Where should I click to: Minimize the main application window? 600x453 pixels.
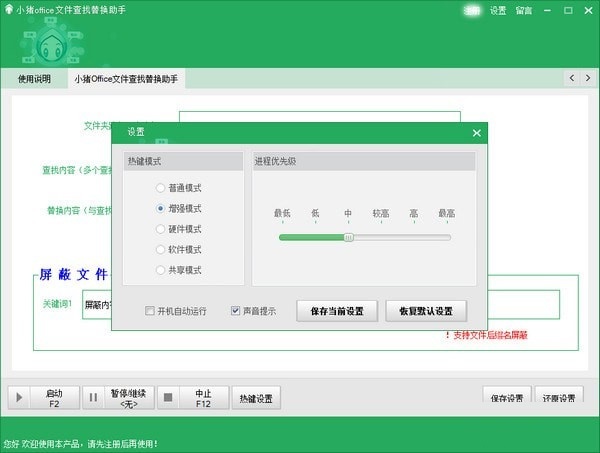tap(545, 10)
